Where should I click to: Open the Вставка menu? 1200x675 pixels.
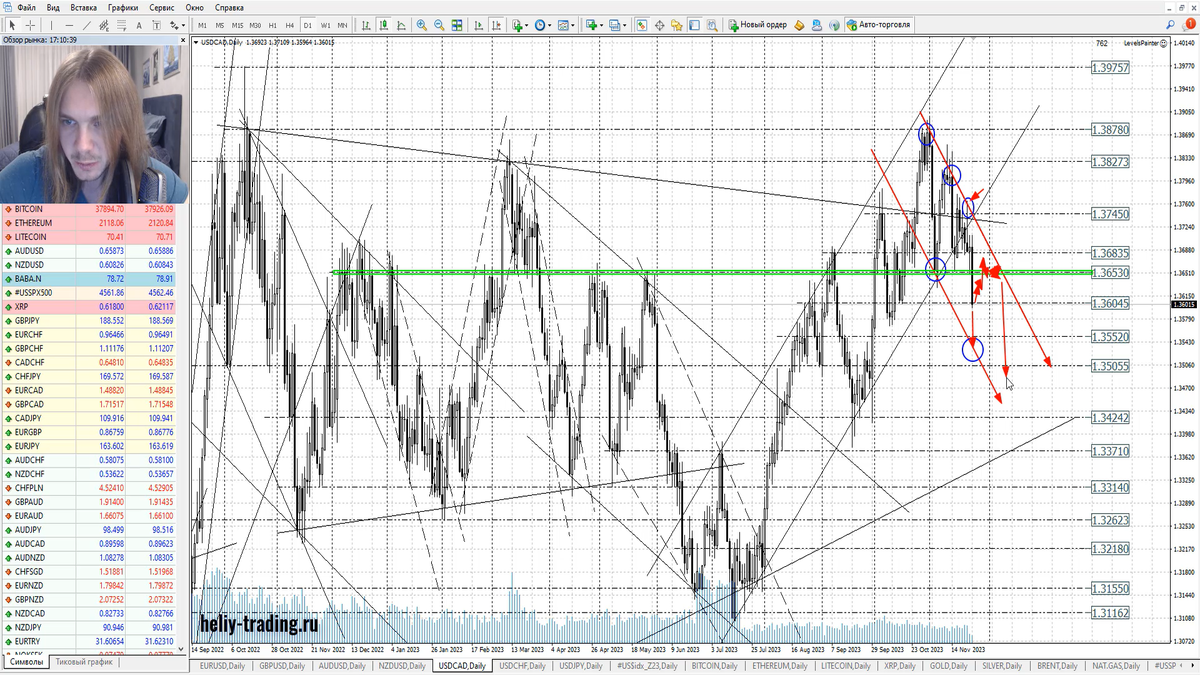84,7
